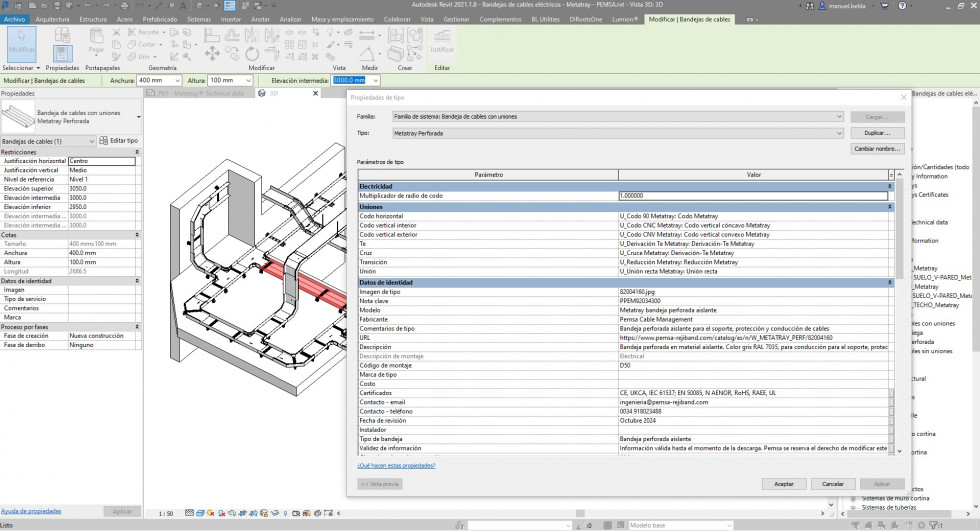Click the Duplicar button
Viewport: 980px width, 531px height.
(x=877, y=133)
